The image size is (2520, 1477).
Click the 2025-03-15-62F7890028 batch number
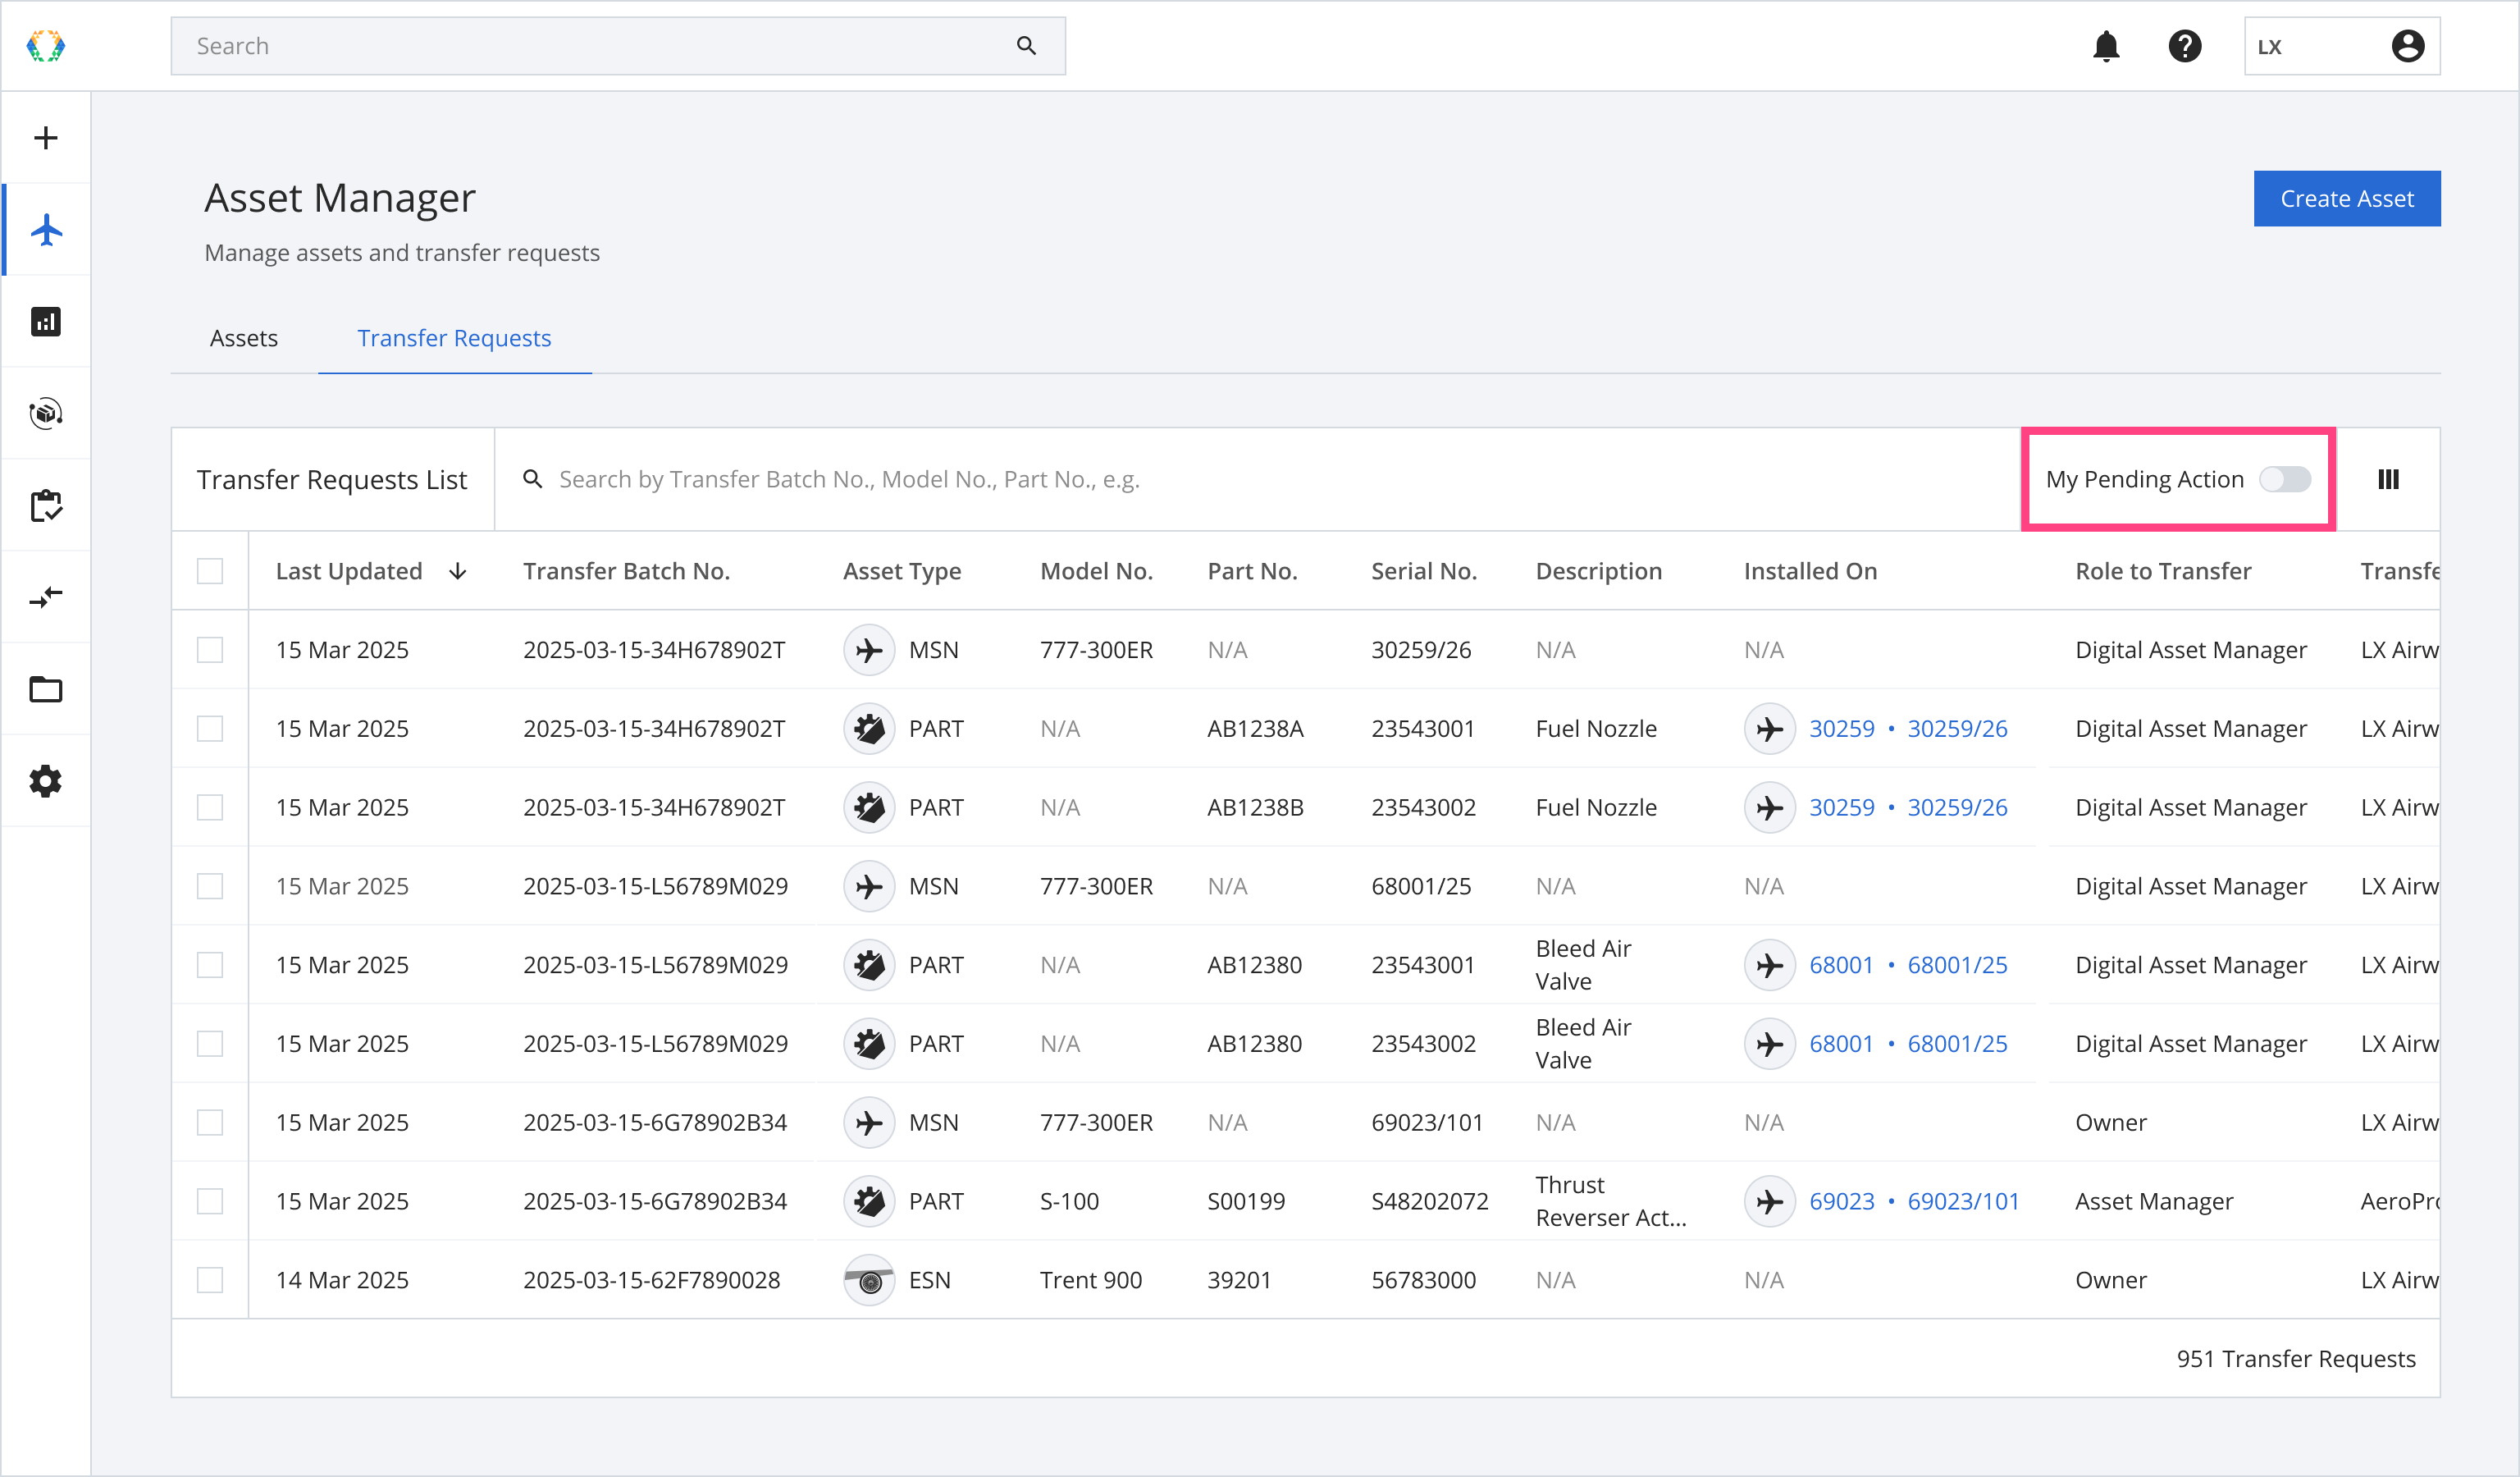[x=651, y=1280]
